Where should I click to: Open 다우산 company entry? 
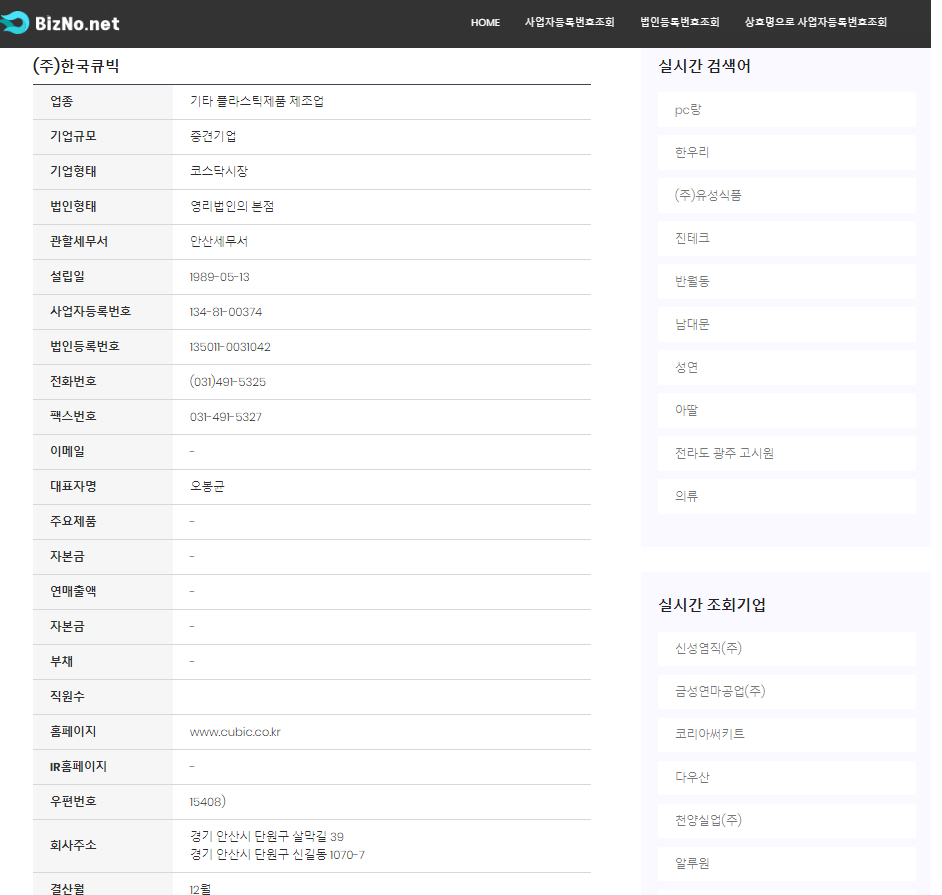click(786, 777)
